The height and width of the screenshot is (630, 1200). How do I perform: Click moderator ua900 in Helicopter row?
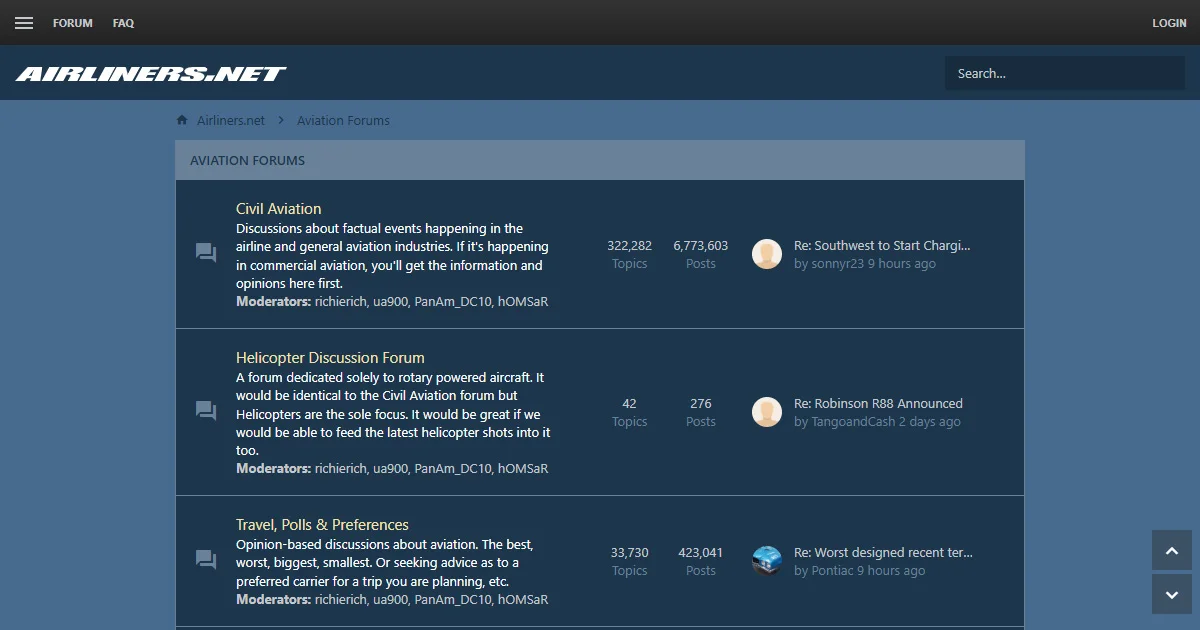point(391,468)
